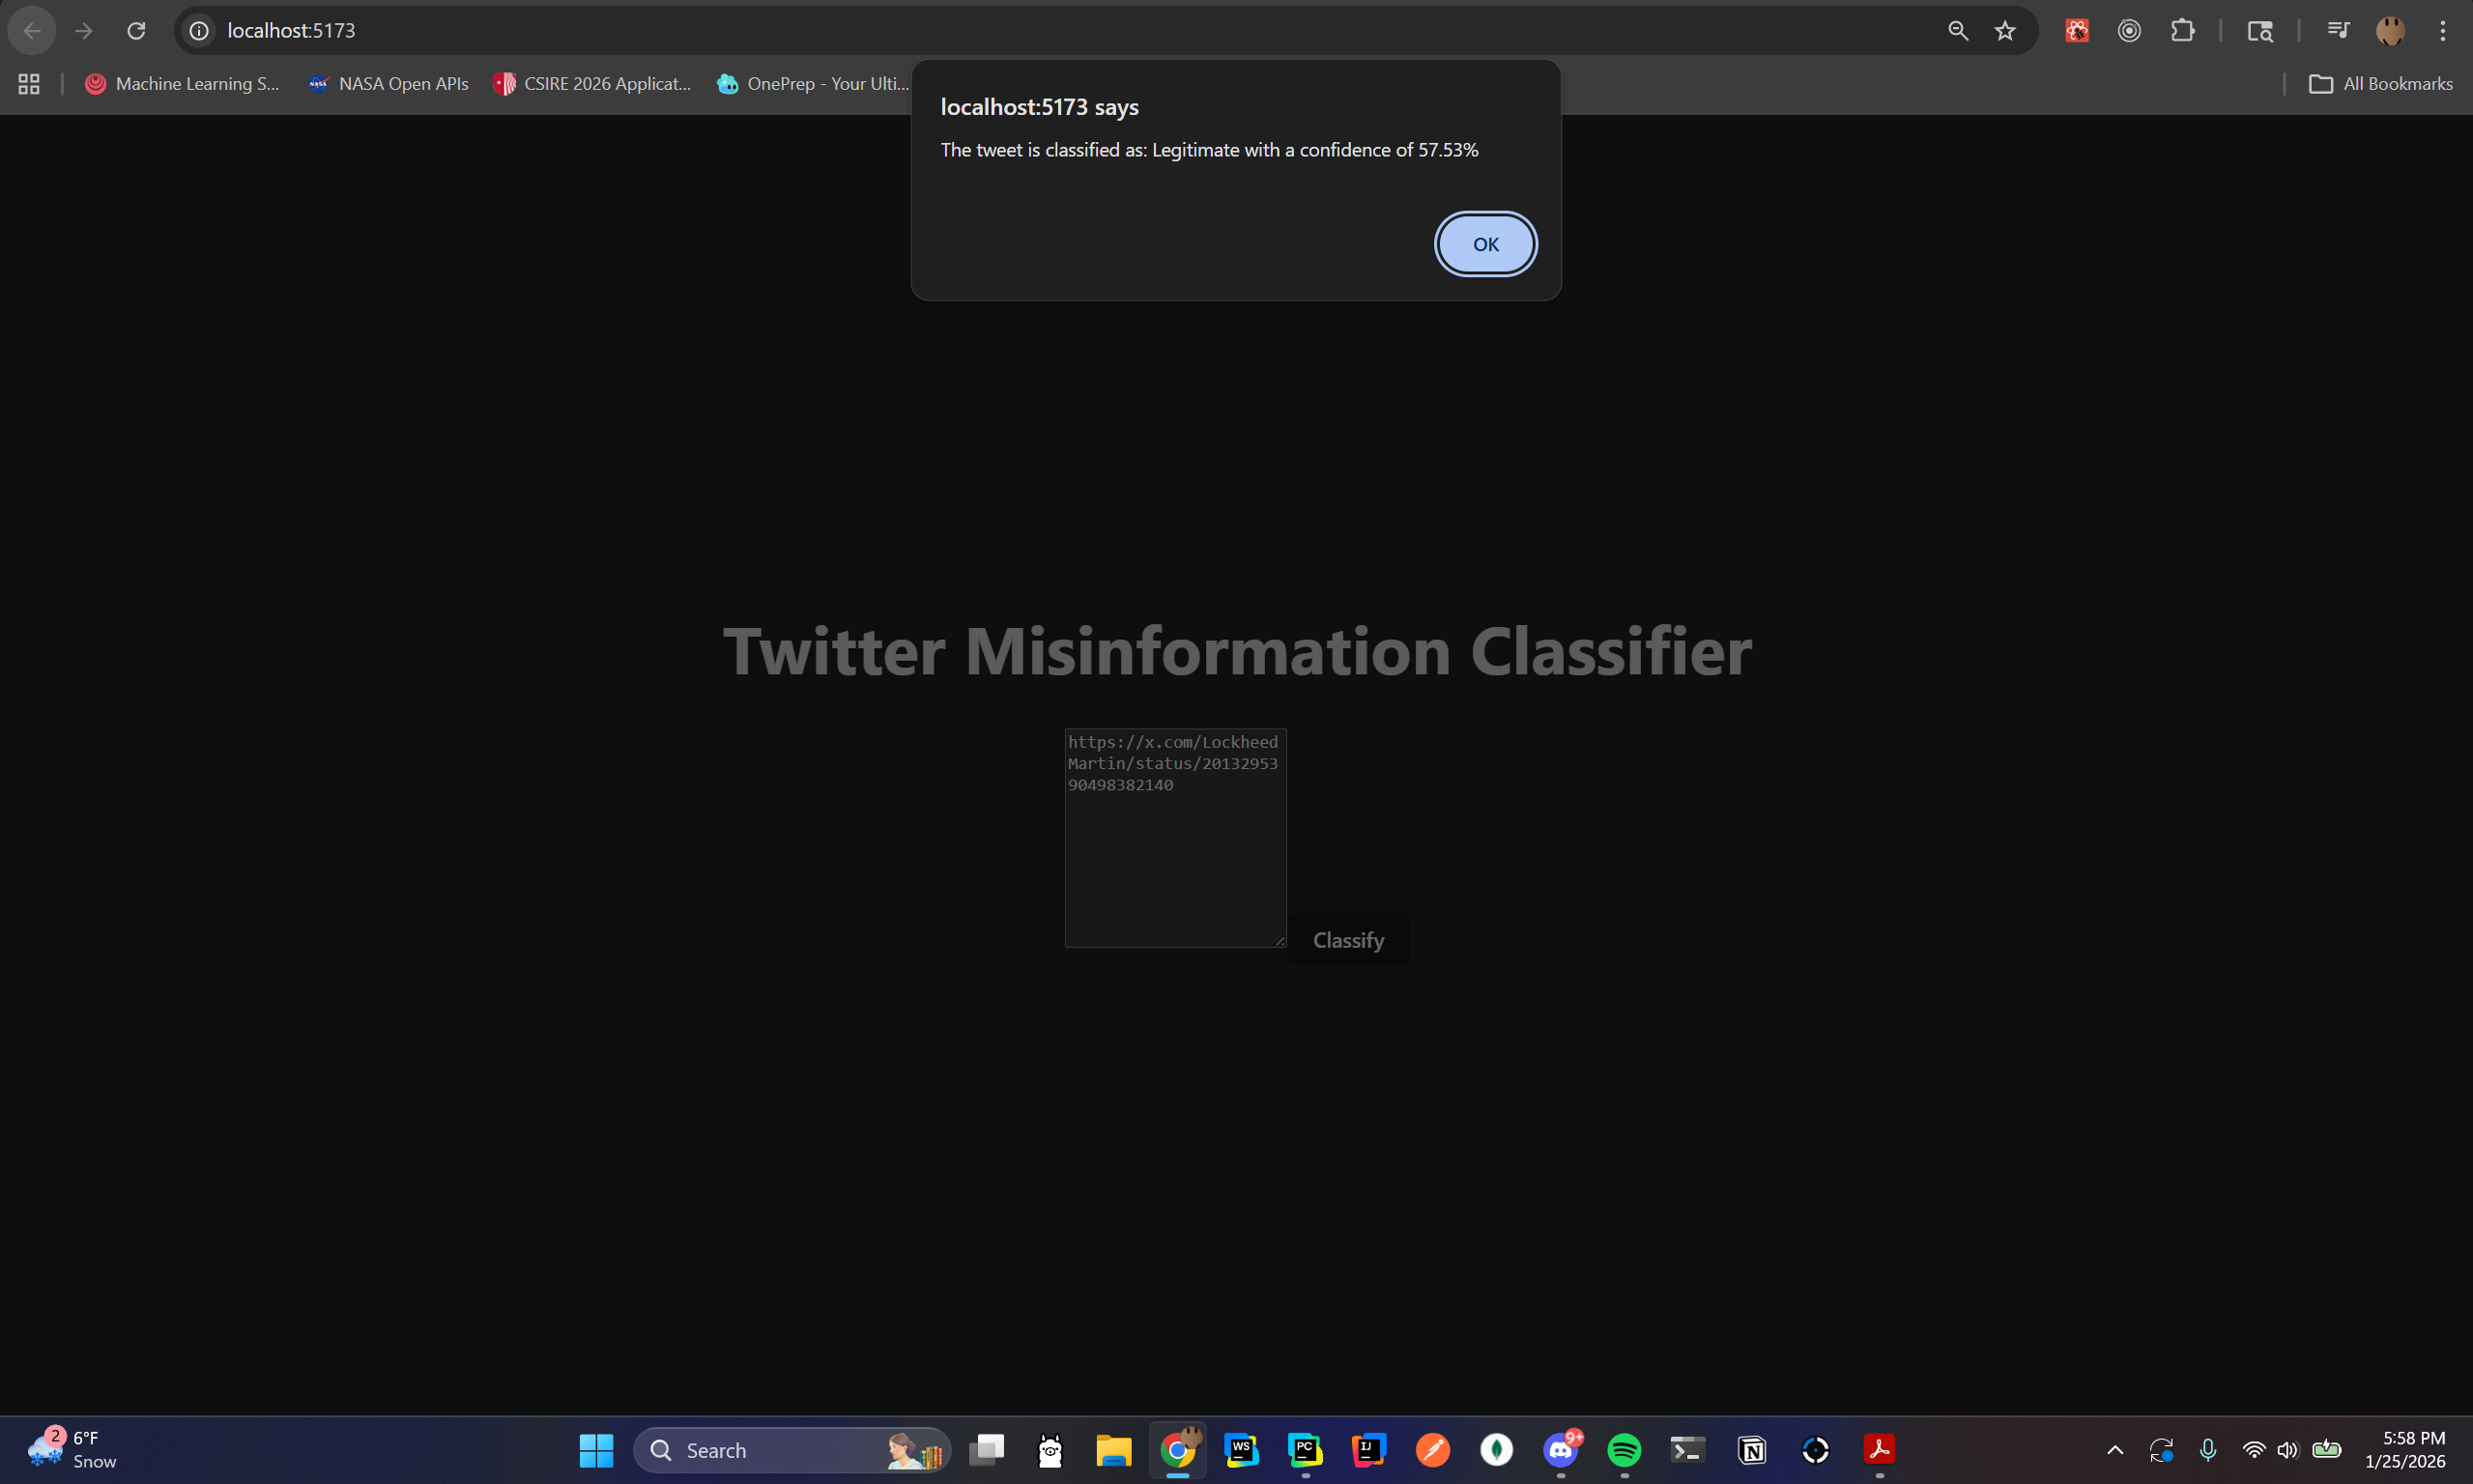The image size is (2473, 1484).
Task: Bookmark this page with star icon
Action: click(x=2005, y=31)
